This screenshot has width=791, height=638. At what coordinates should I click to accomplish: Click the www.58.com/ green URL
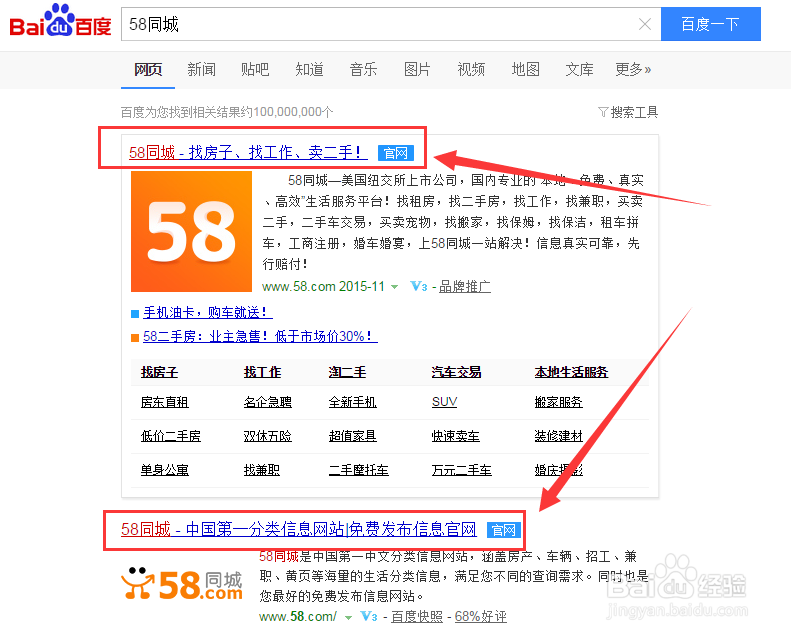[298, 616]
